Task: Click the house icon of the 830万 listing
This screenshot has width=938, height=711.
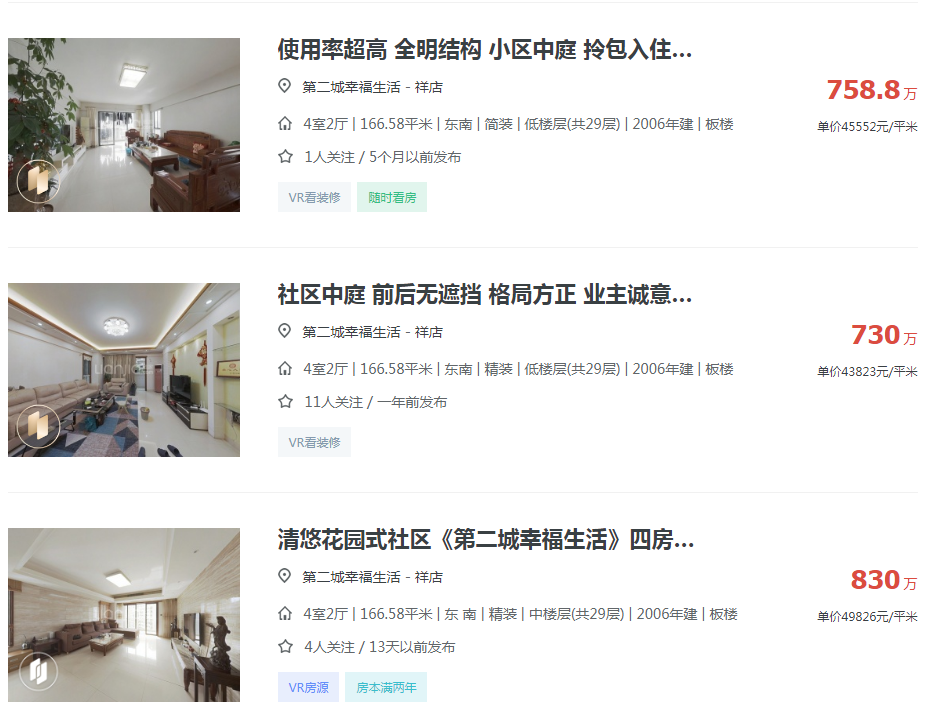Action: click(x=285, y=614)
